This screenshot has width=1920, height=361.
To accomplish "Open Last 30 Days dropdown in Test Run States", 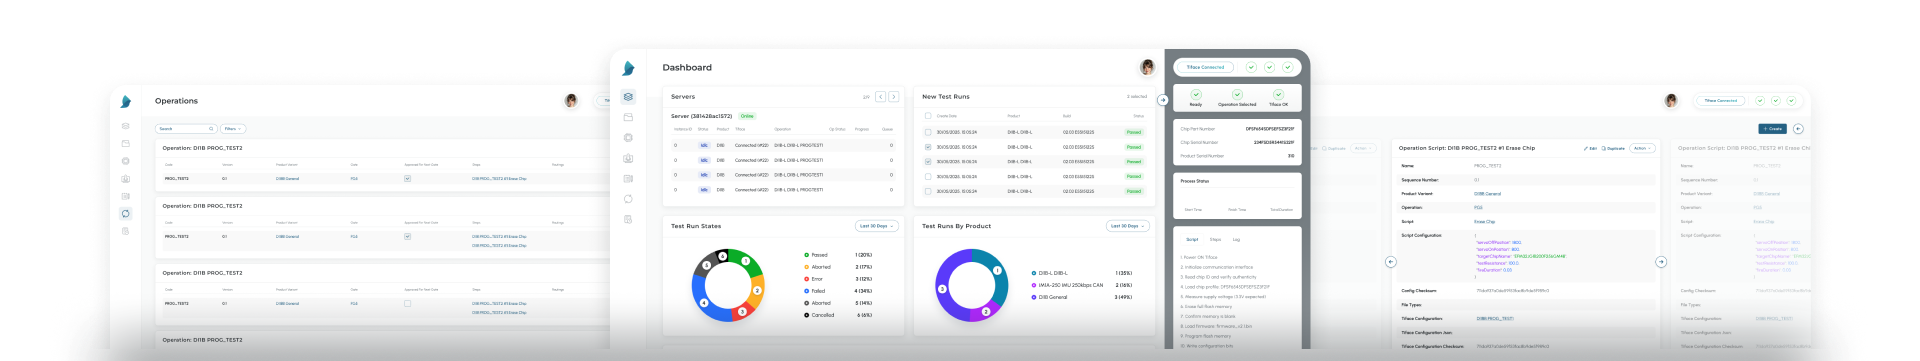I will tap(876, 226).
